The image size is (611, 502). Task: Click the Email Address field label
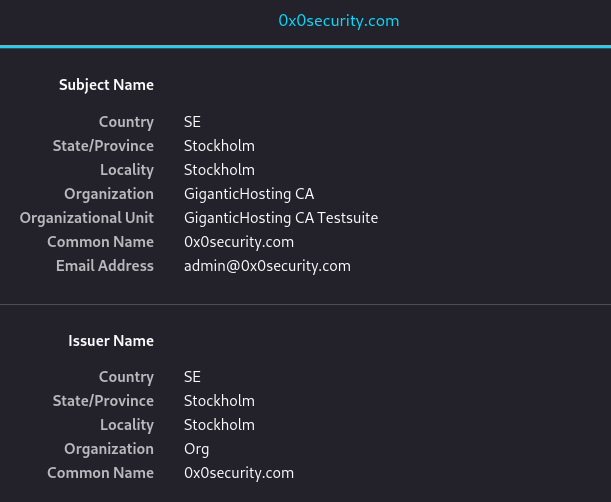(105, 266)
